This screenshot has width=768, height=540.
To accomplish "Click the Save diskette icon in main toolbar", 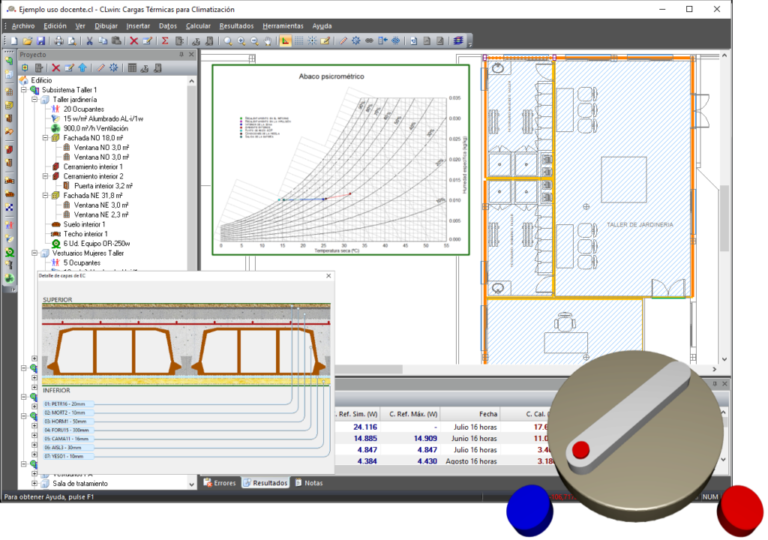I will pos(41,41).
